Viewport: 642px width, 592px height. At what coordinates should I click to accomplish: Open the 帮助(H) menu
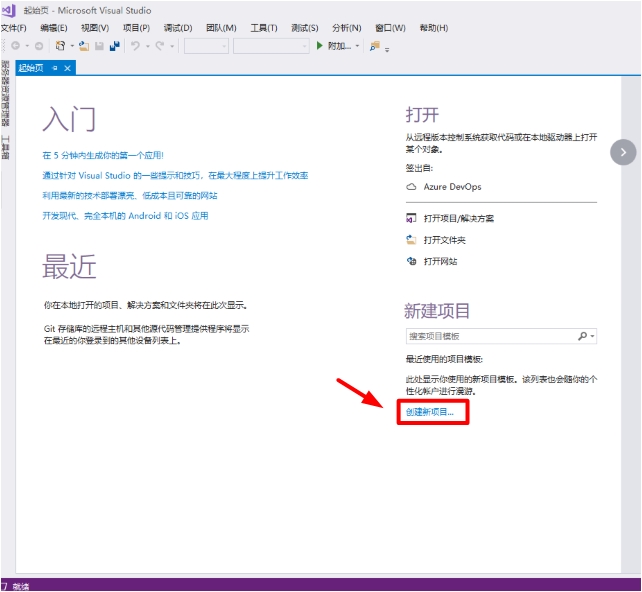tap(434, 28)
